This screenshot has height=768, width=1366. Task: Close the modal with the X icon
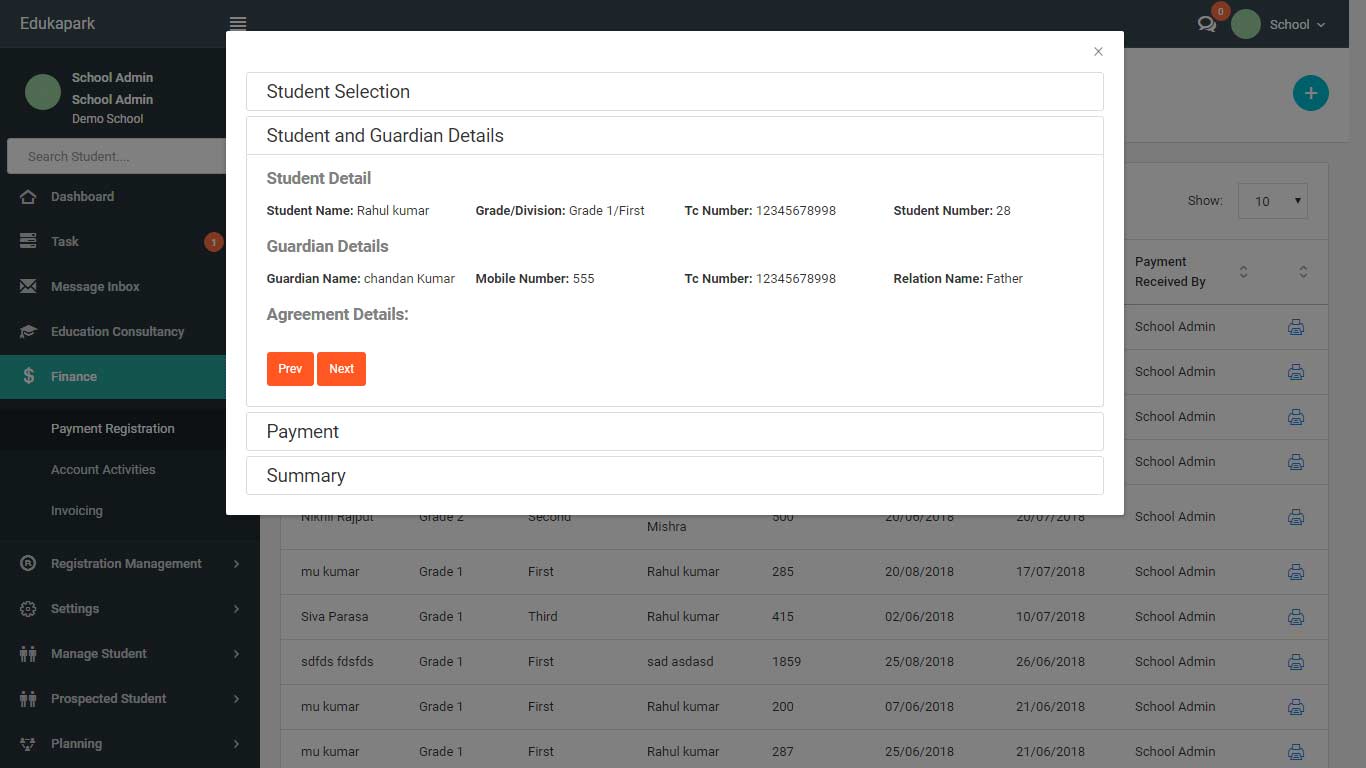(x=1098, y=51)
